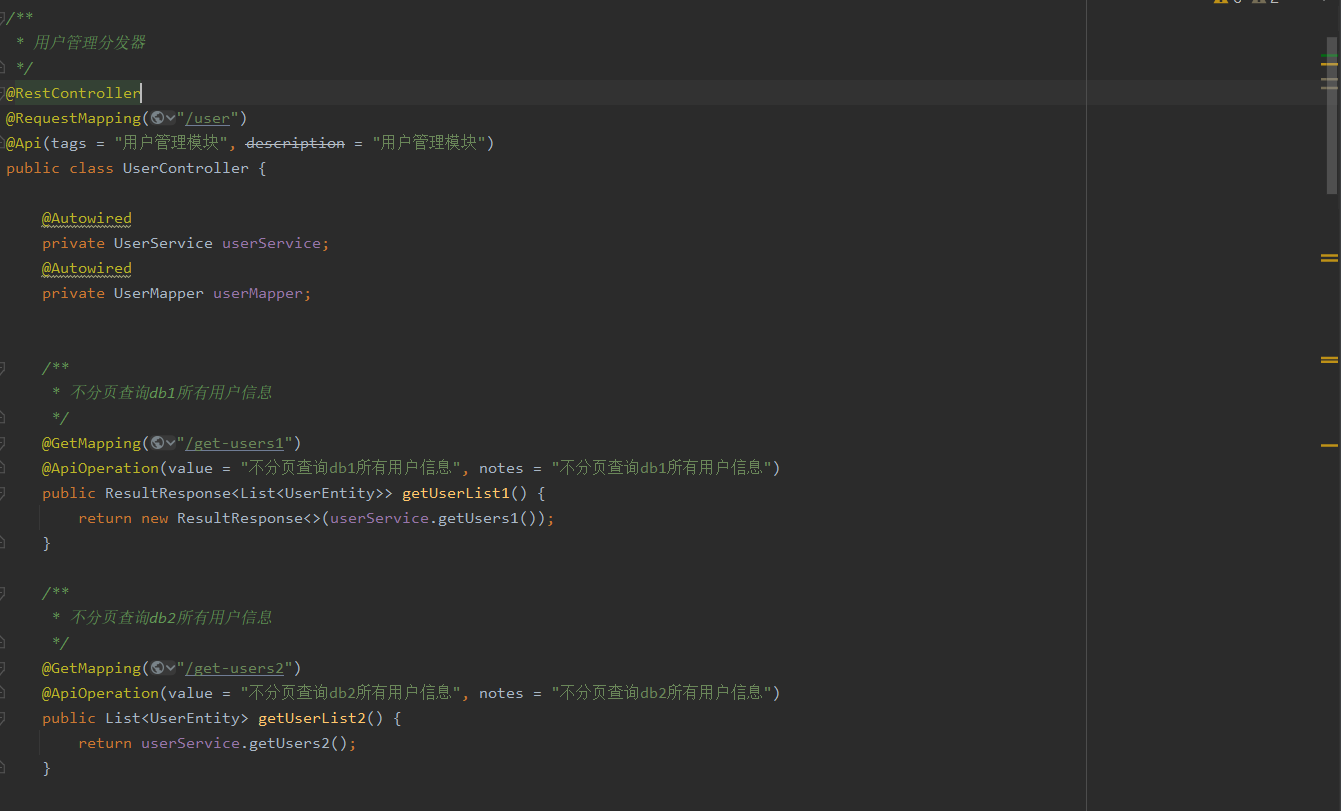Collapse the class Javadoc comment fold marker
1341x811 pixels.
(x=2, y=18)
